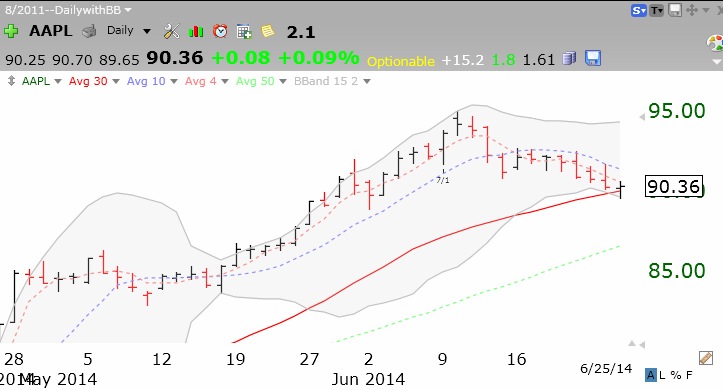Viewport: 723px width, 390px height.
Task: Click the four-arrow move window icon
Action: pos(692,10)
